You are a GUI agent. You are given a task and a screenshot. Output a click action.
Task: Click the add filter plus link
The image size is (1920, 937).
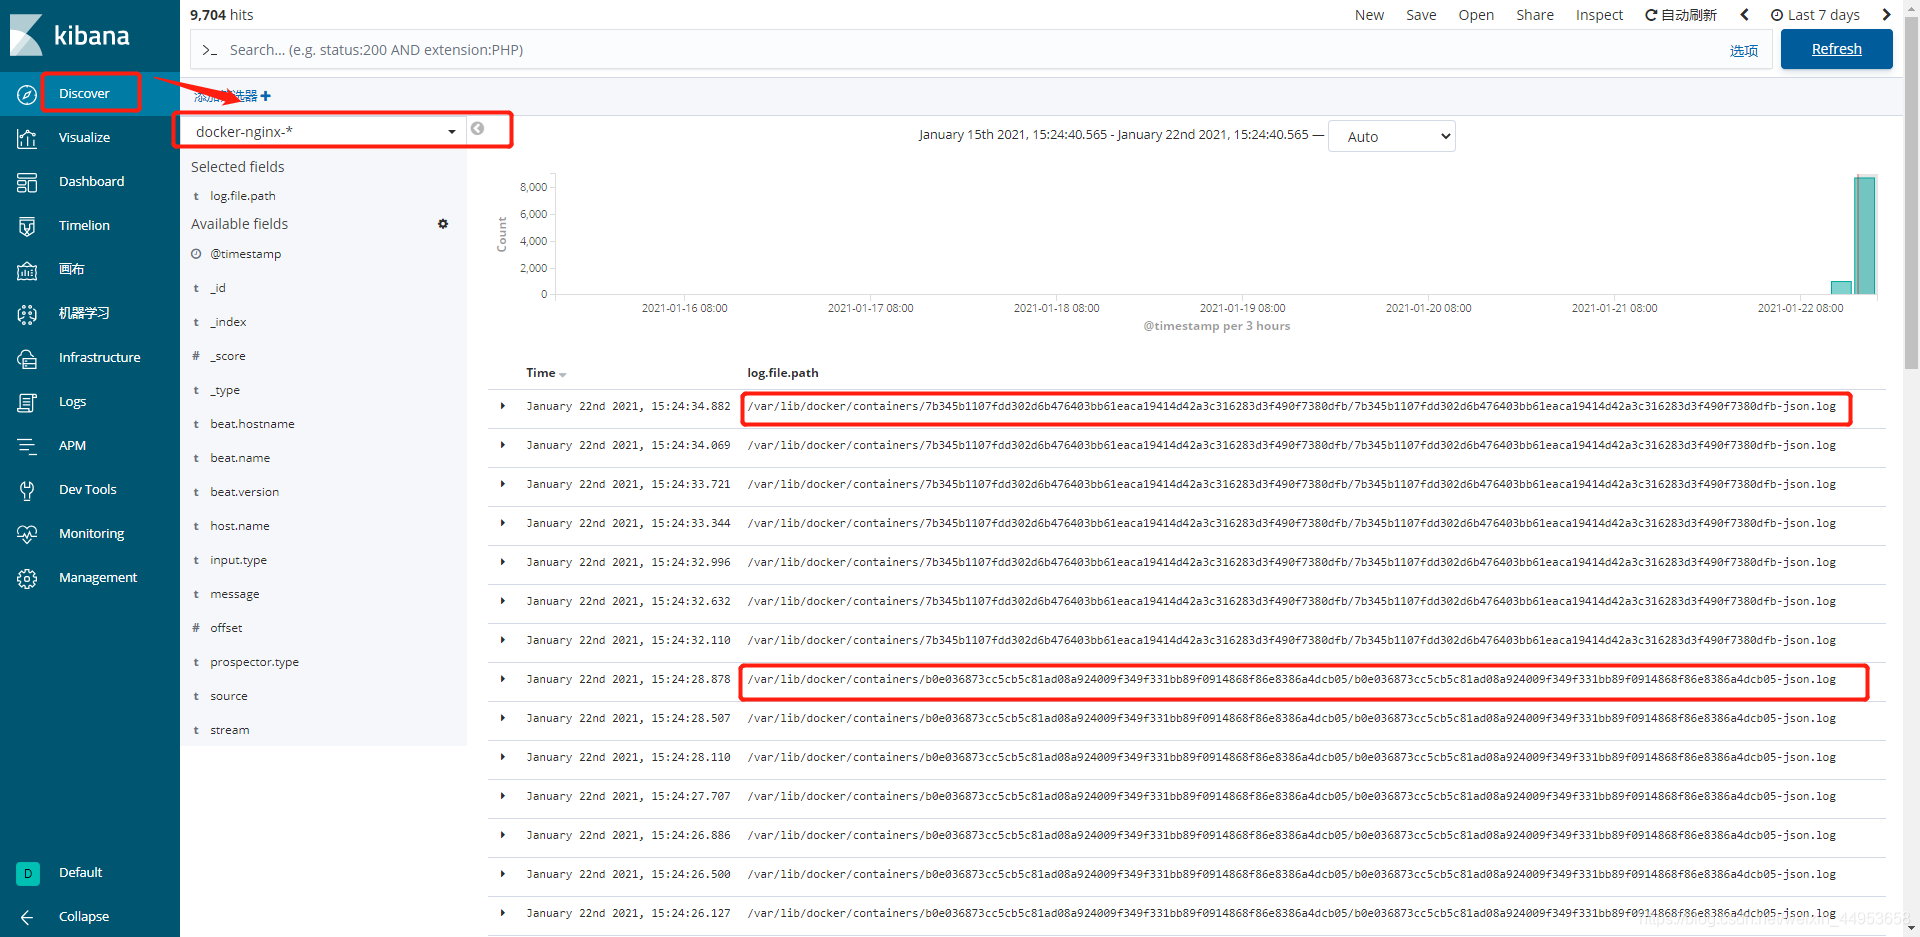click(x=232, y=96)
